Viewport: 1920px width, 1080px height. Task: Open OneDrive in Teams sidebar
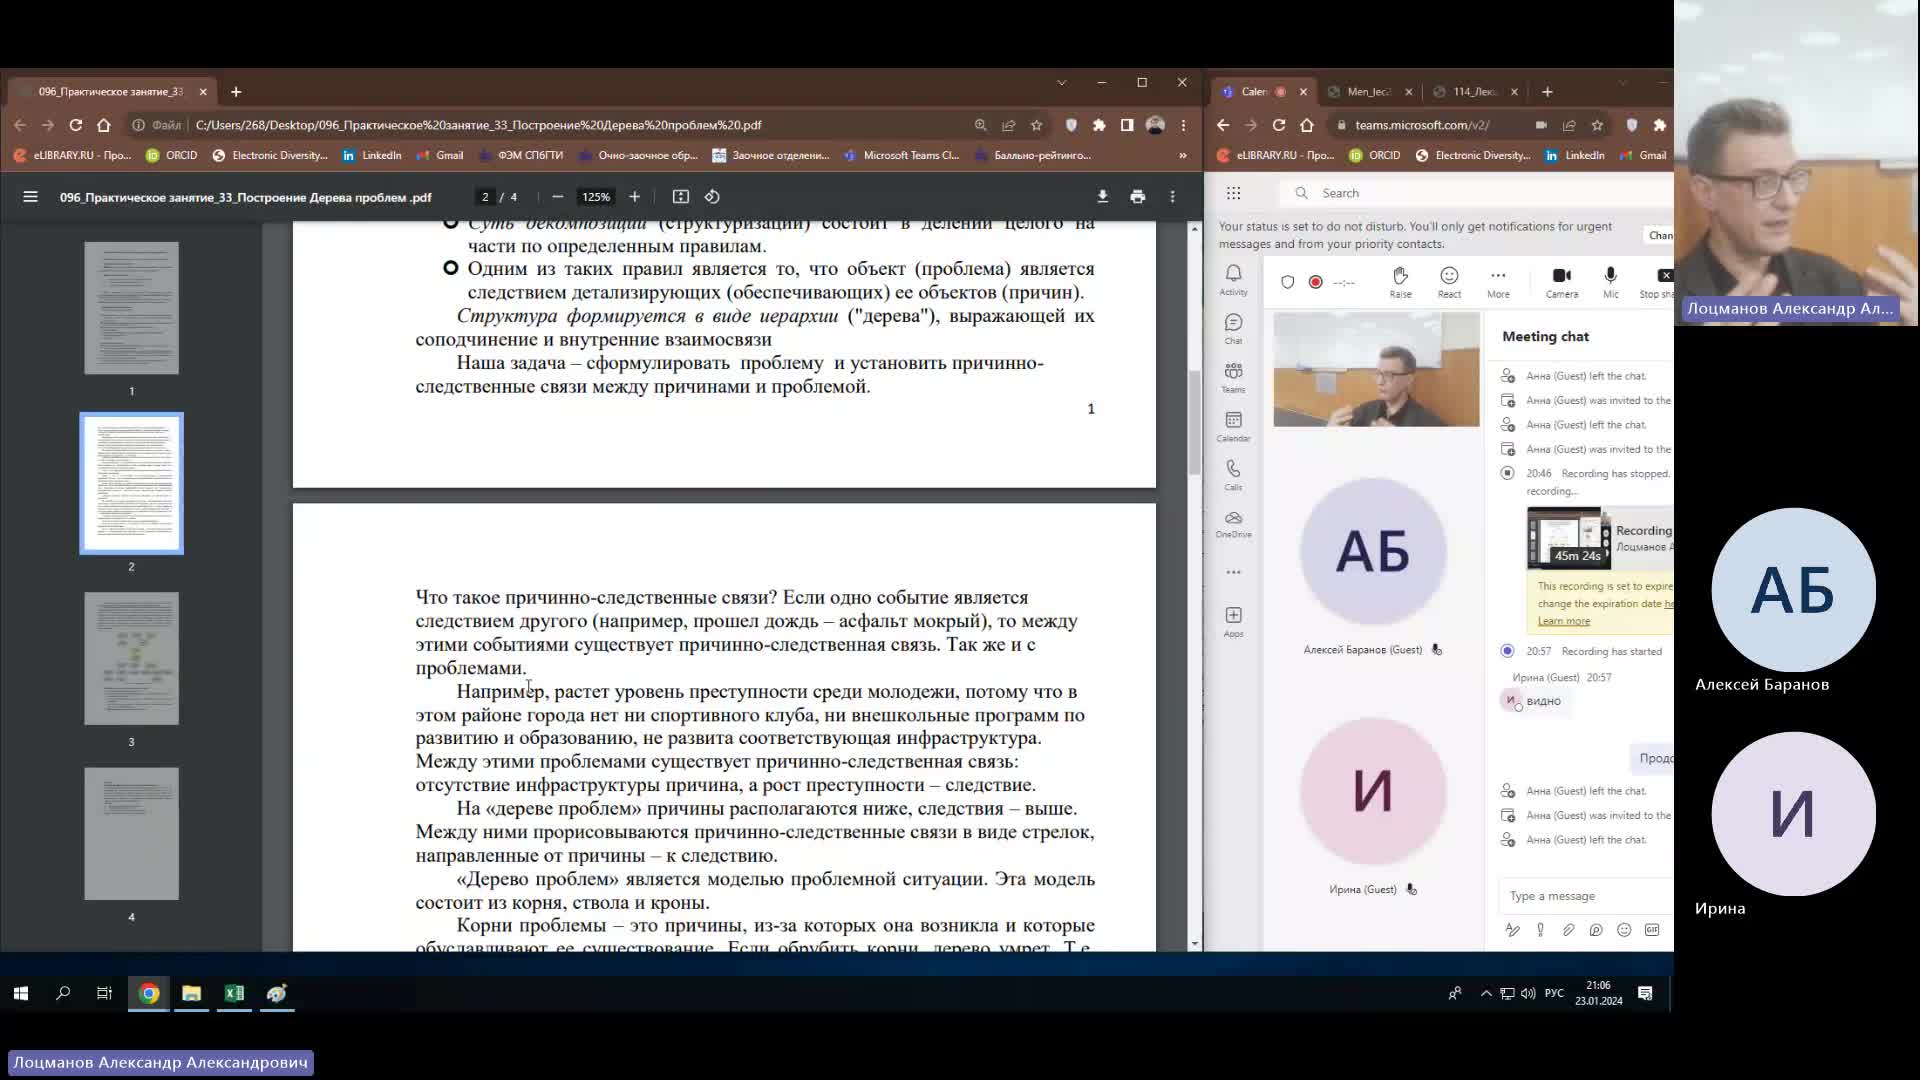tap(1233, 524)
